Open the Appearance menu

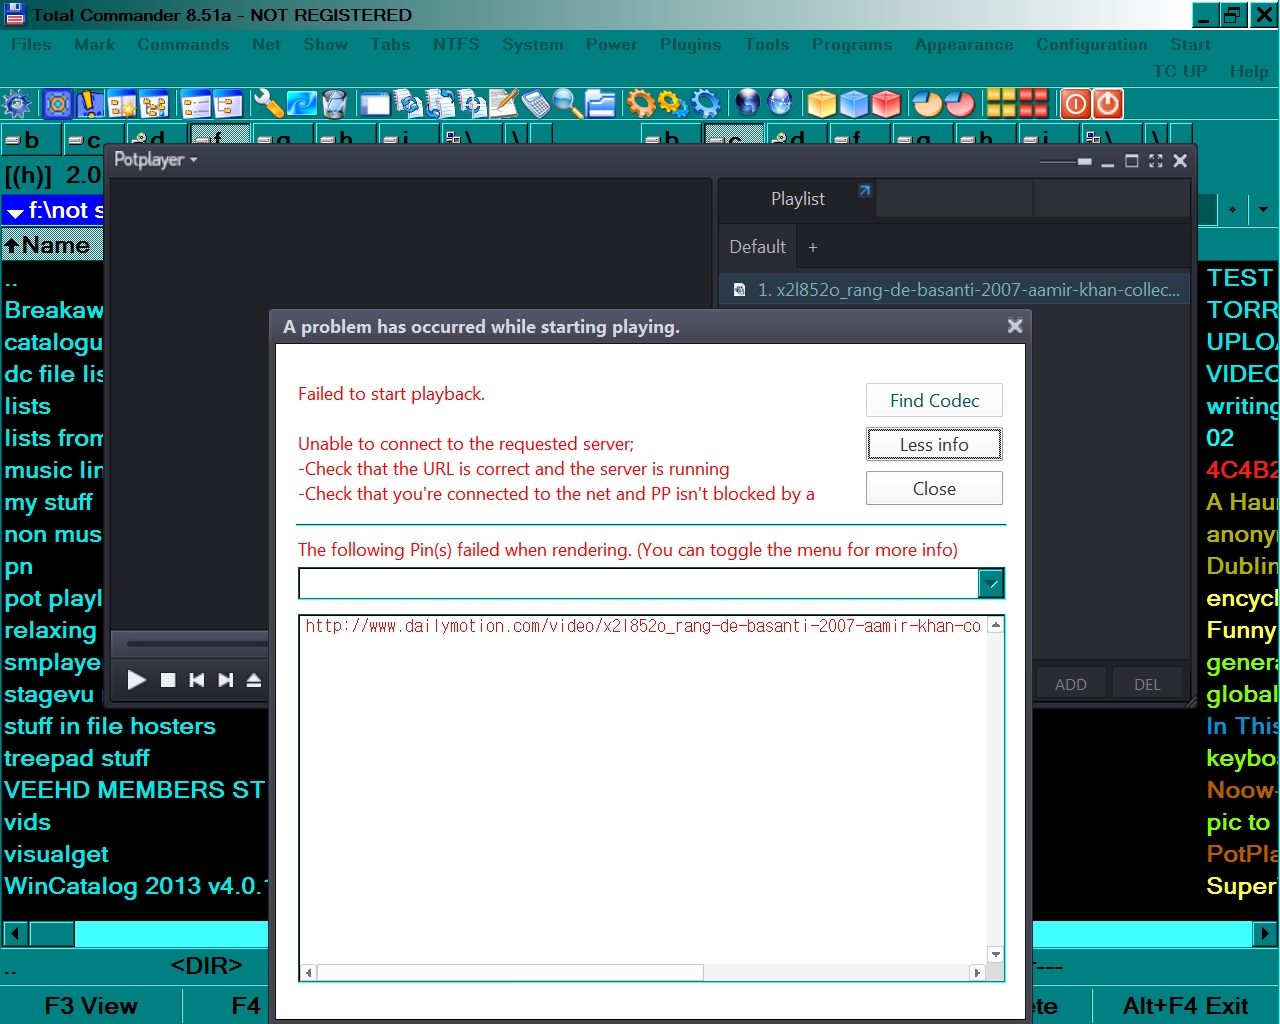[x=964, y=45]
